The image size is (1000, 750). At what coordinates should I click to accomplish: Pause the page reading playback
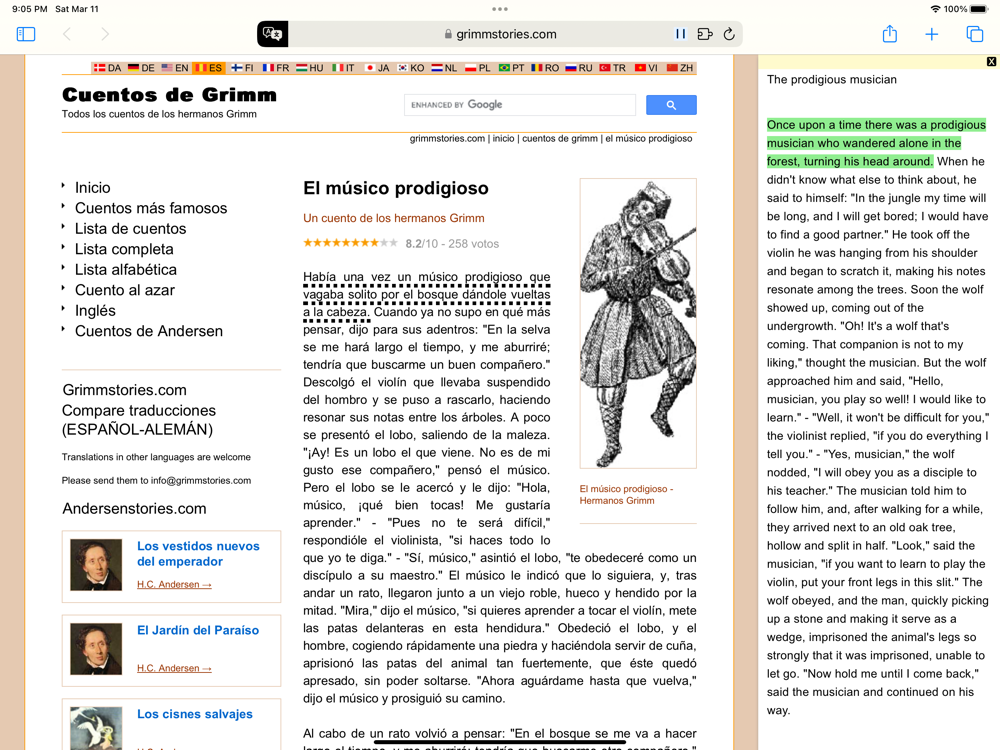point(680,34)
